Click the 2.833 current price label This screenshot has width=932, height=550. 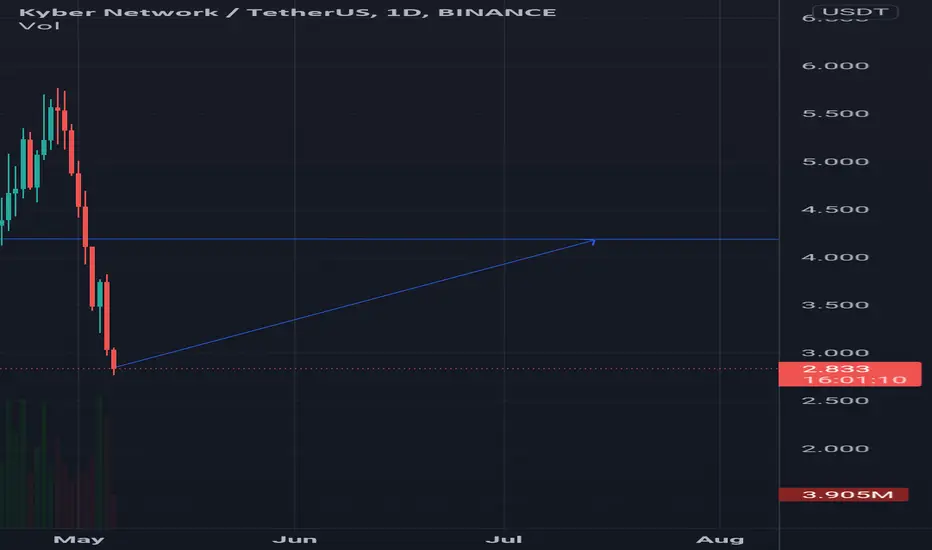836,369
